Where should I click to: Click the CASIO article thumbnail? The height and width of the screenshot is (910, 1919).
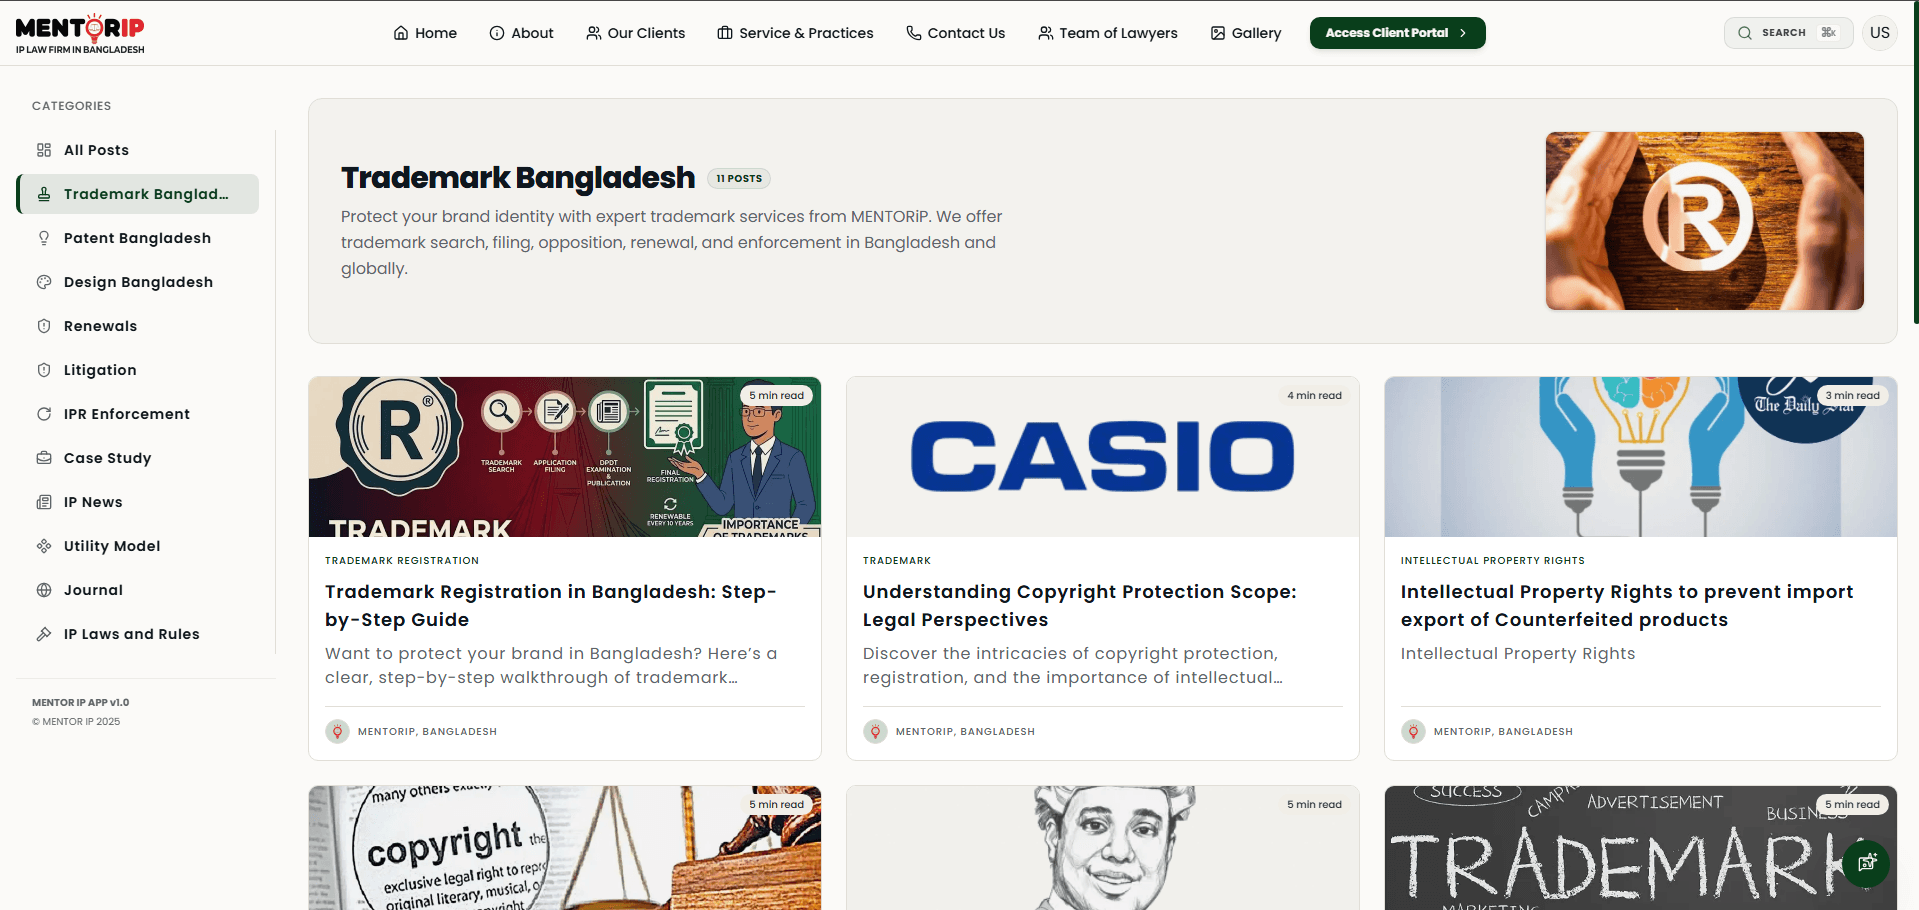[1103, 457]
